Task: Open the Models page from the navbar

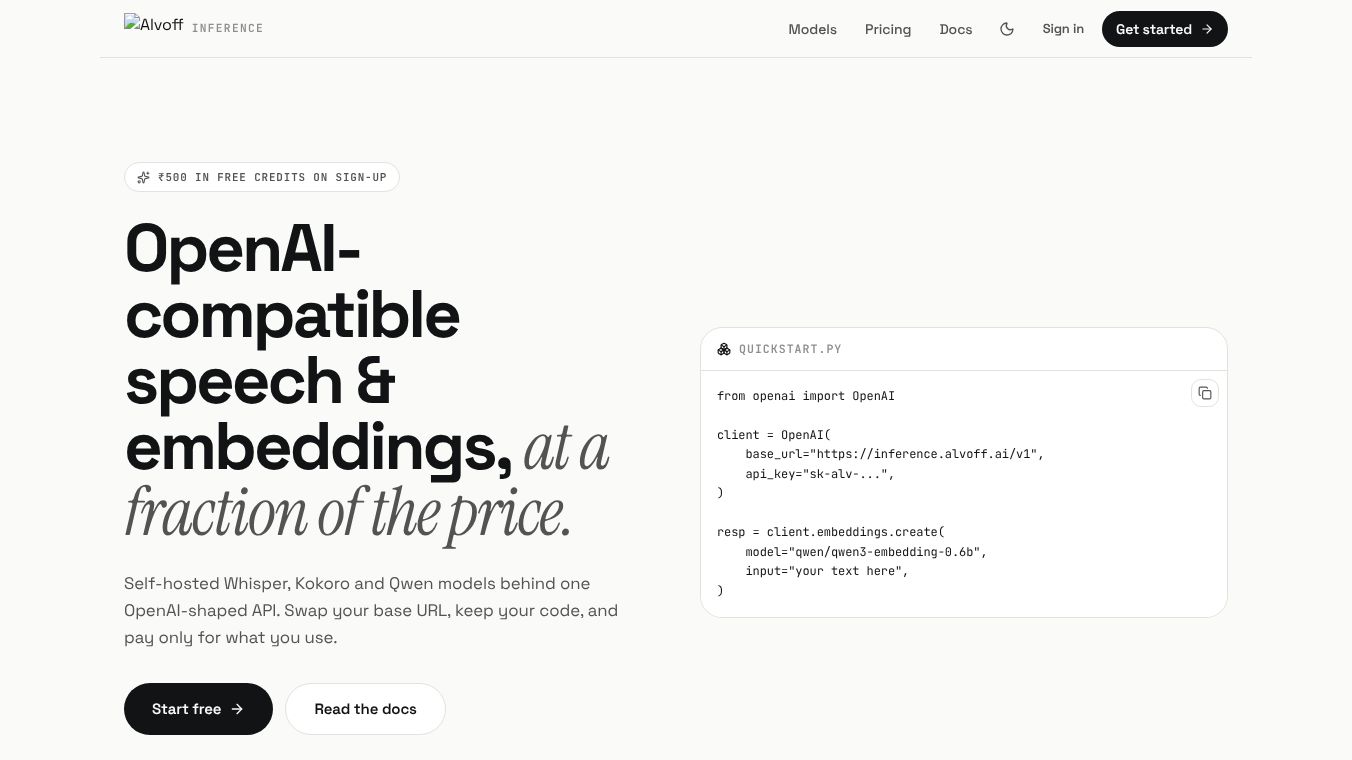Action: (812, 29)
